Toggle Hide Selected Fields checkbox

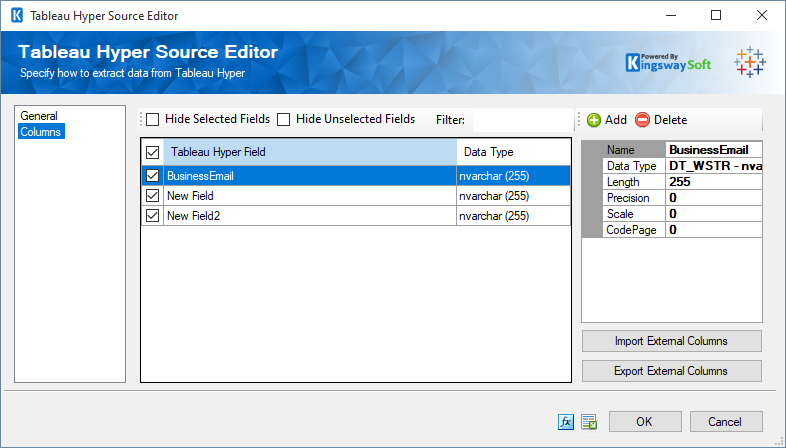pyautogui.click(x=153, y=120)
